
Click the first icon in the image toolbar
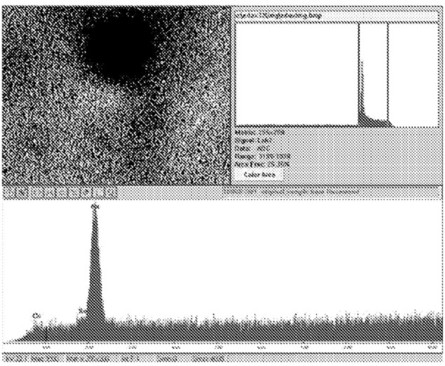[10, 192]
